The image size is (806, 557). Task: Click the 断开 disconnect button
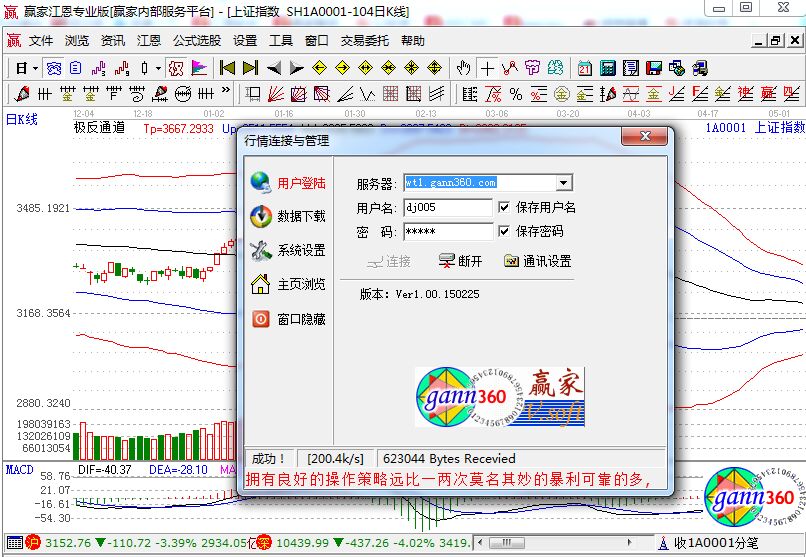[x=461, y=261]
